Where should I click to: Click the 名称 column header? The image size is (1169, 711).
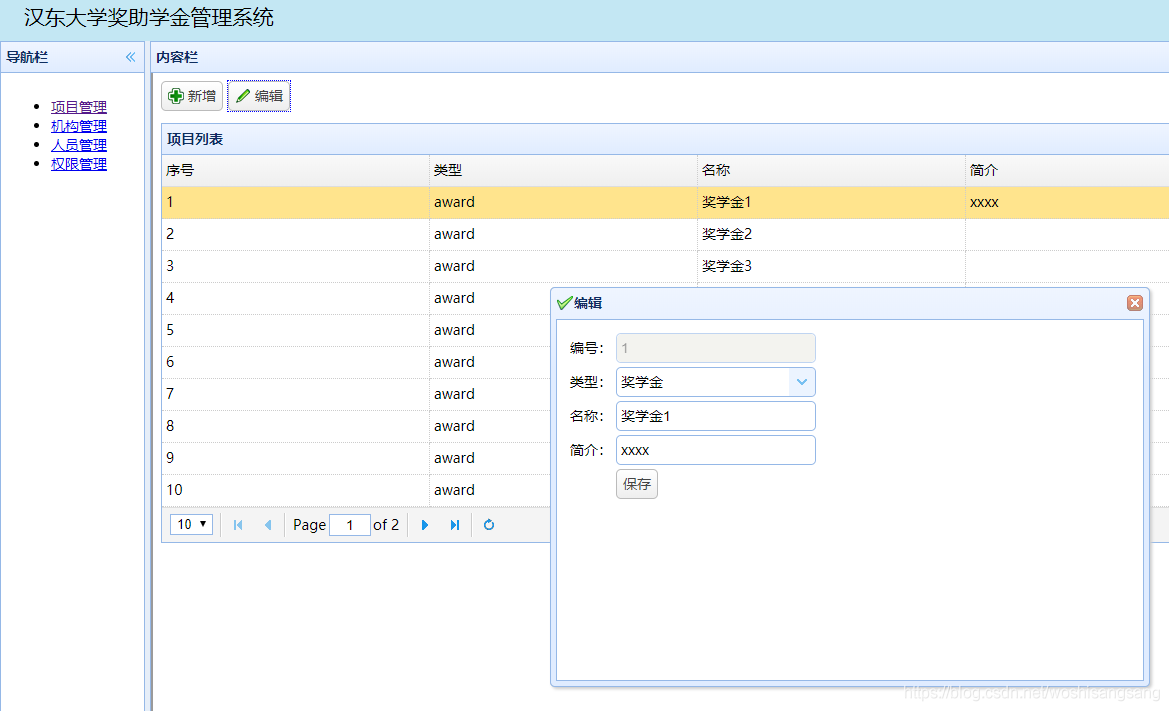831,171
